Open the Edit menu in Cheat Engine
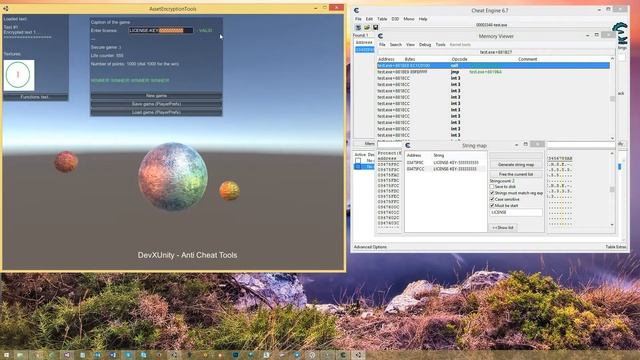Image resolution: width=640 pixels, height=360 pixels. pos(369,19)
